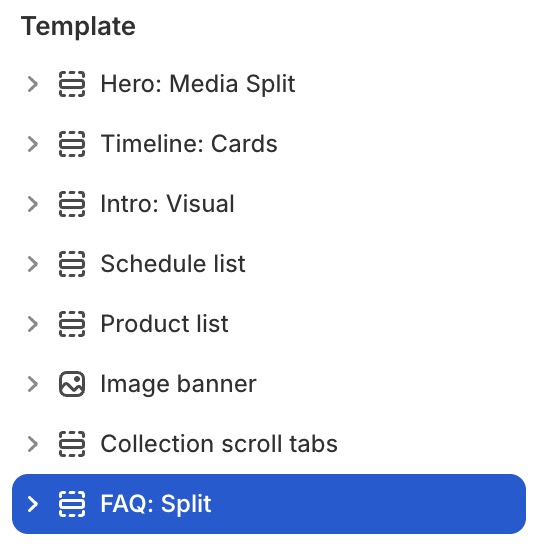Viewport: 540px width, 546px height.
Task: Expand the highlighted FAQ: Split chevron
Action: 33,504
